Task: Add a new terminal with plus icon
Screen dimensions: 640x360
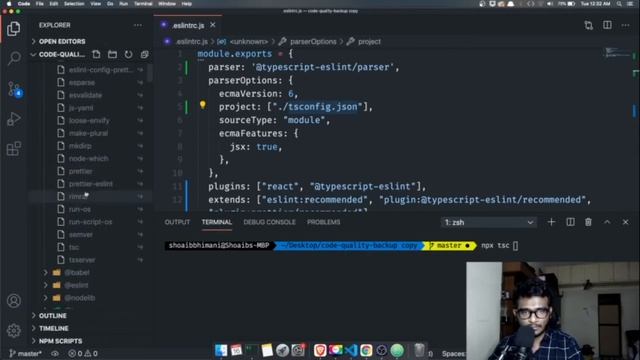Action: [x=551, y=222]
